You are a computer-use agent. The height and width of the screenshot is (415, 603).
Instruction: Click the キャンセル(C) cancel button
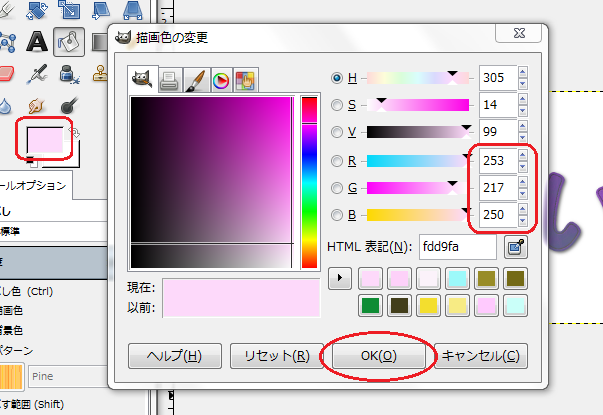[481, 356]
